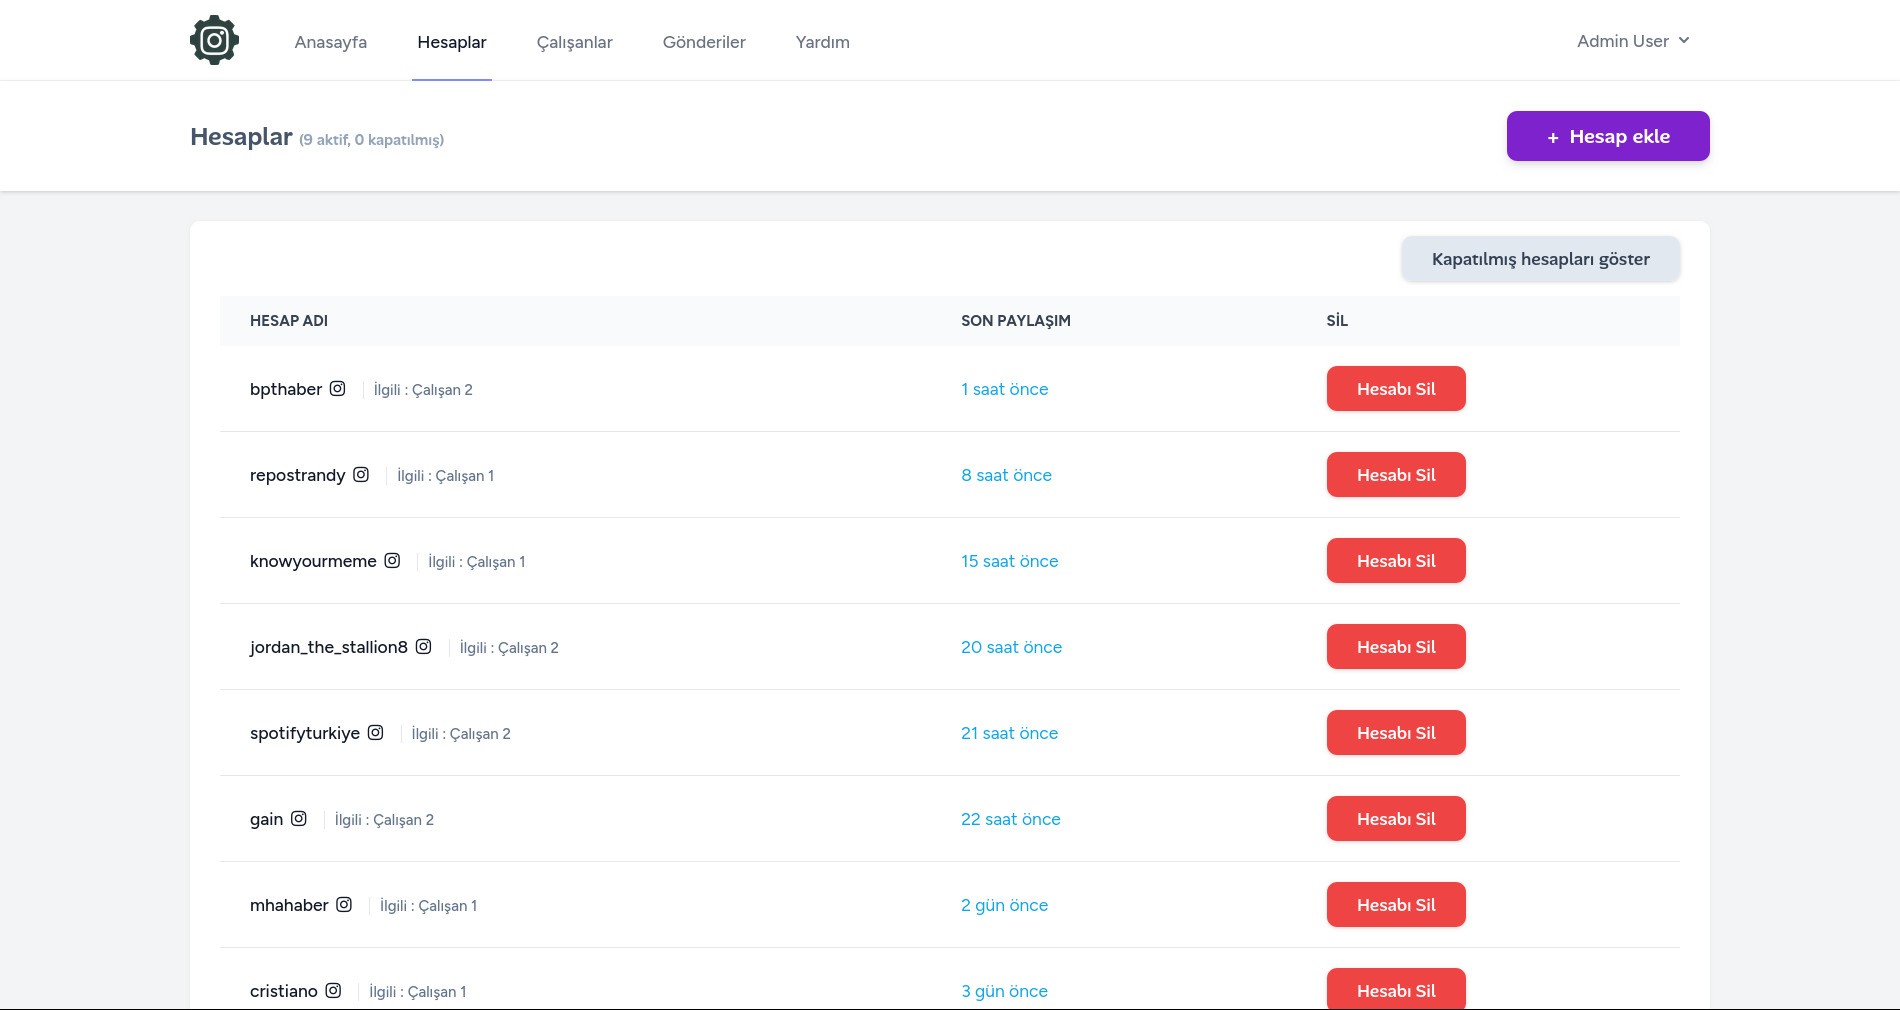Open the Yardım page
Viewport: 1900px width, 1010px height.
click(x=822, y=42)
